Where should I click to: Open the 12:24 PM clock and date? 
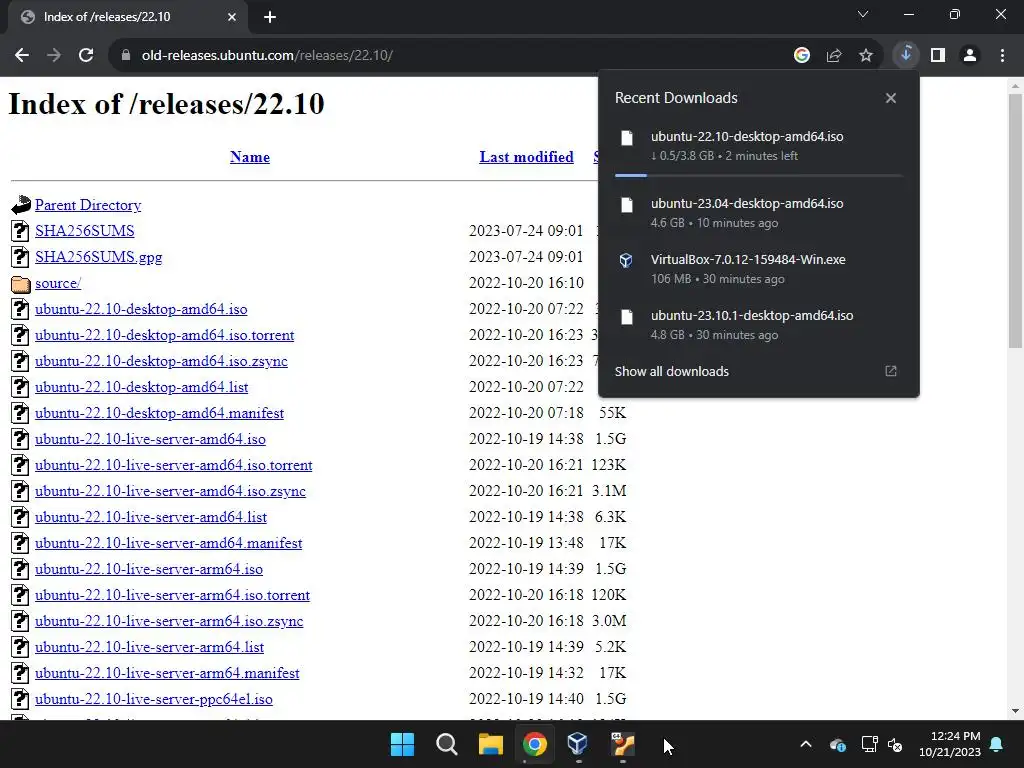pos(950,744)
